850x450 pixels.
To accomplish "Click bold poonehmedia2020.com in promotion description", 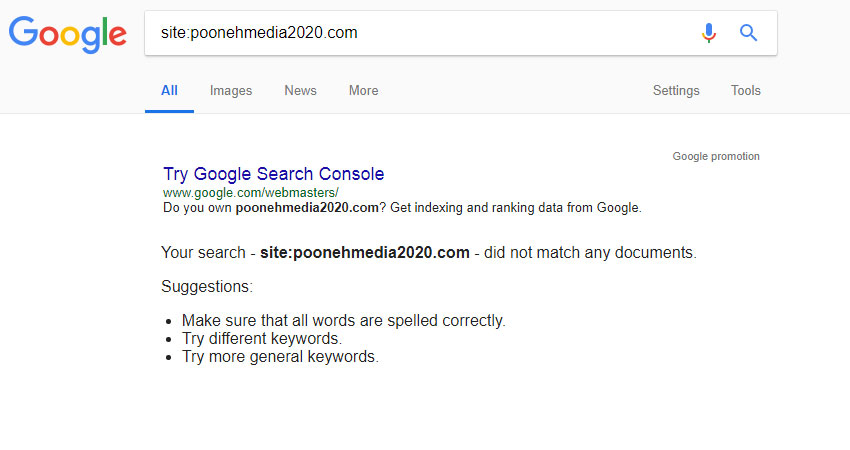I will click(x=307, y=208).
